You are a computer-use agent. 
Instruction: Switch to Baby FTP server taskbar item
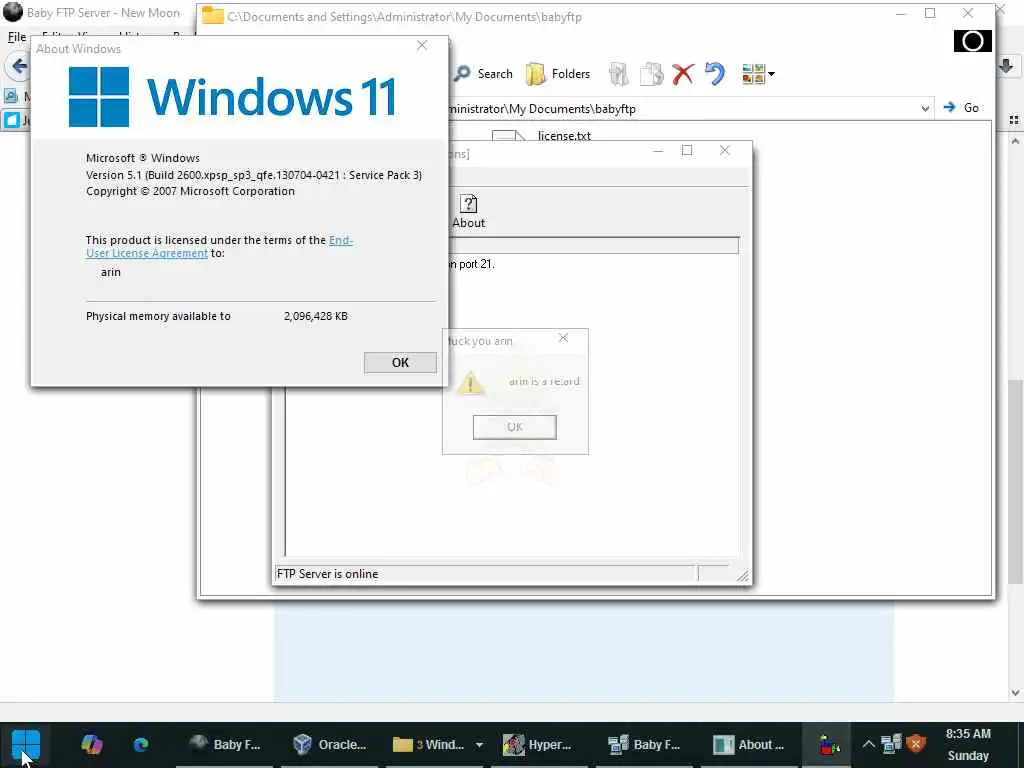[644, 744]
